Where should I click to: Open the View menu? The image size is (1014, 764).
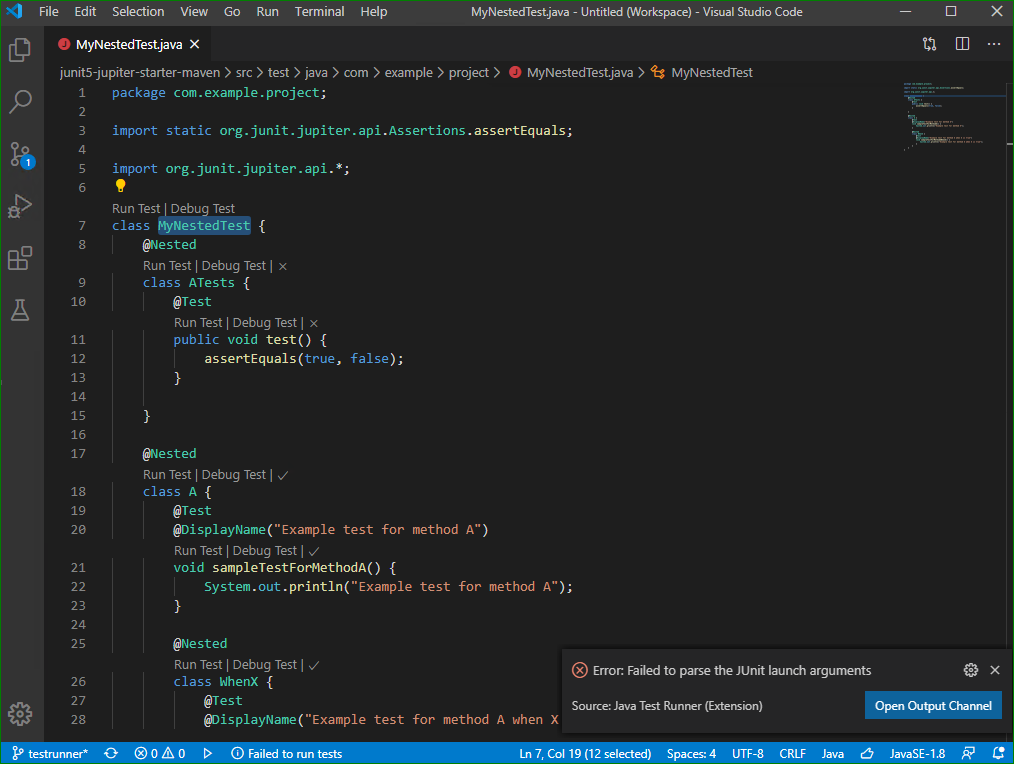coord(194,12)
